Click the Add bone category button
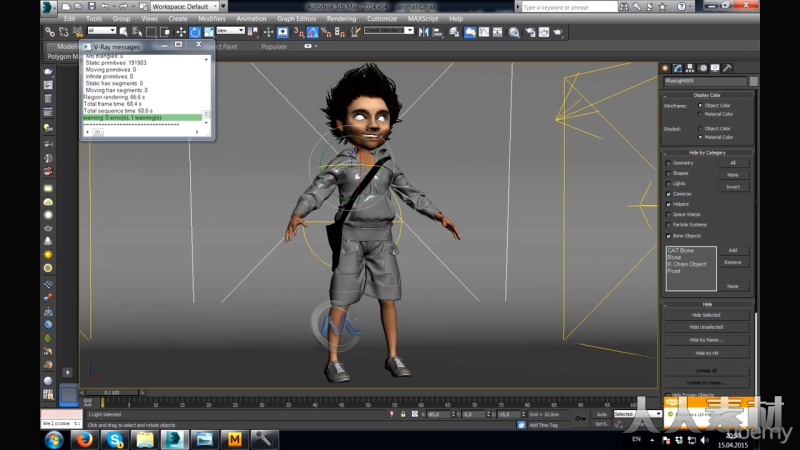 point(733,251)
